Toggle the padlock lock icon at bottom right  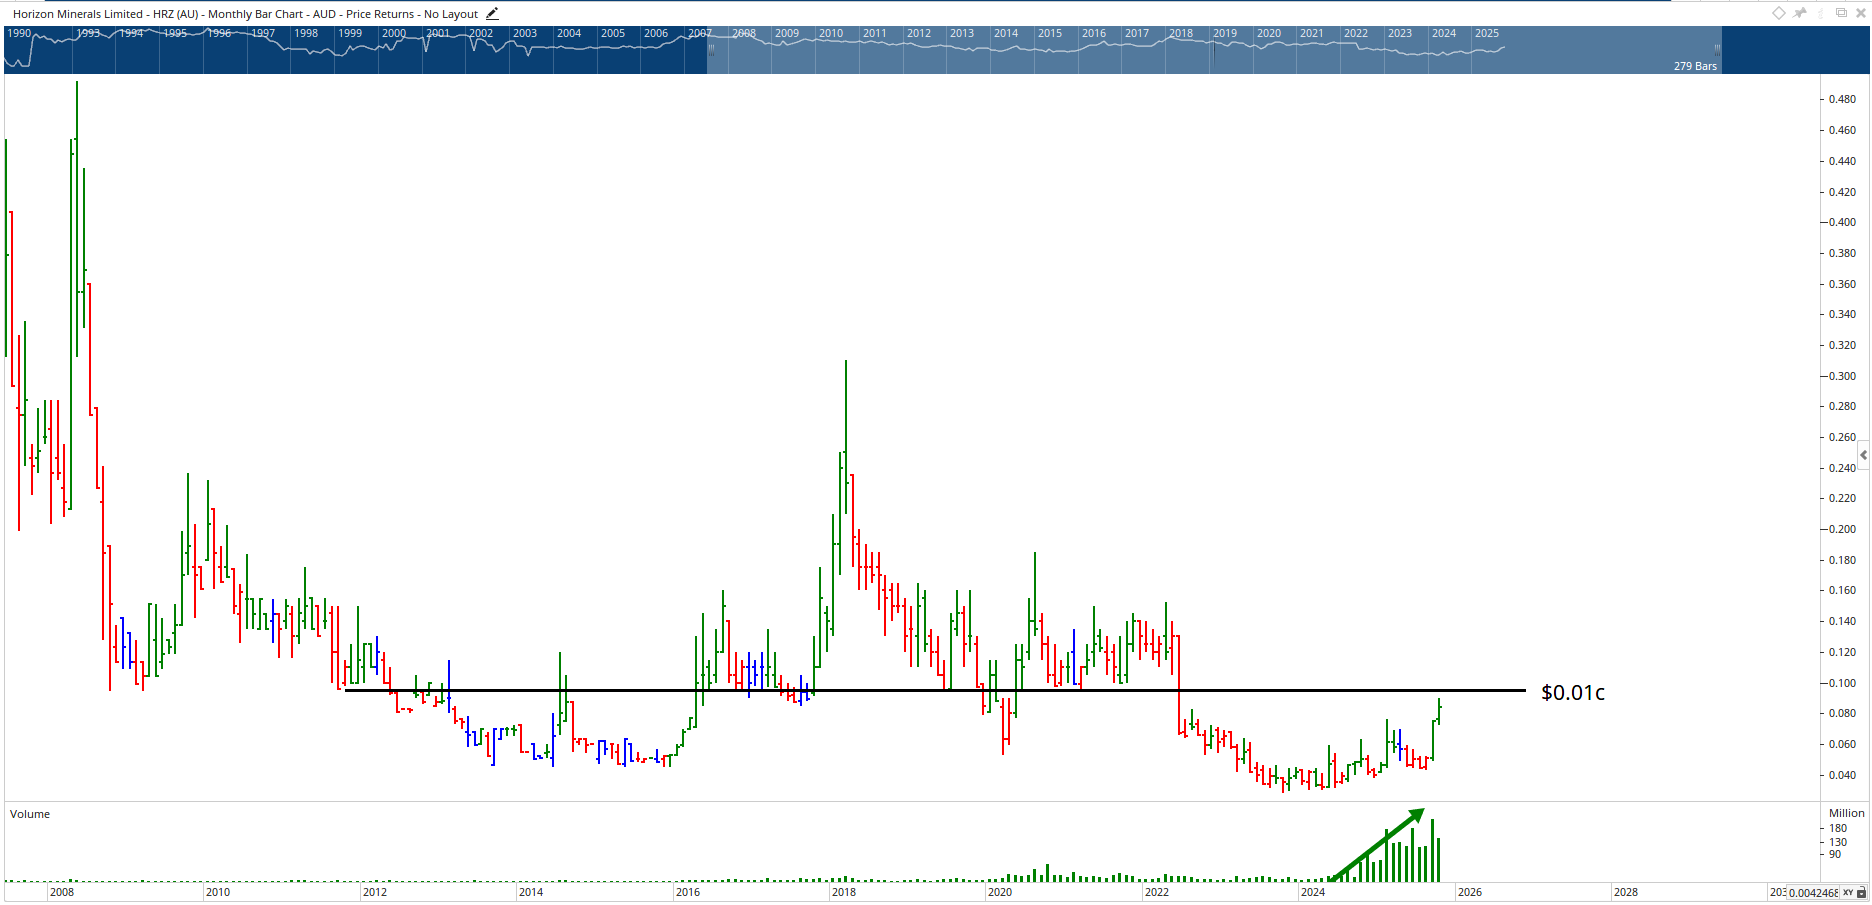[x=1862, y=893]
